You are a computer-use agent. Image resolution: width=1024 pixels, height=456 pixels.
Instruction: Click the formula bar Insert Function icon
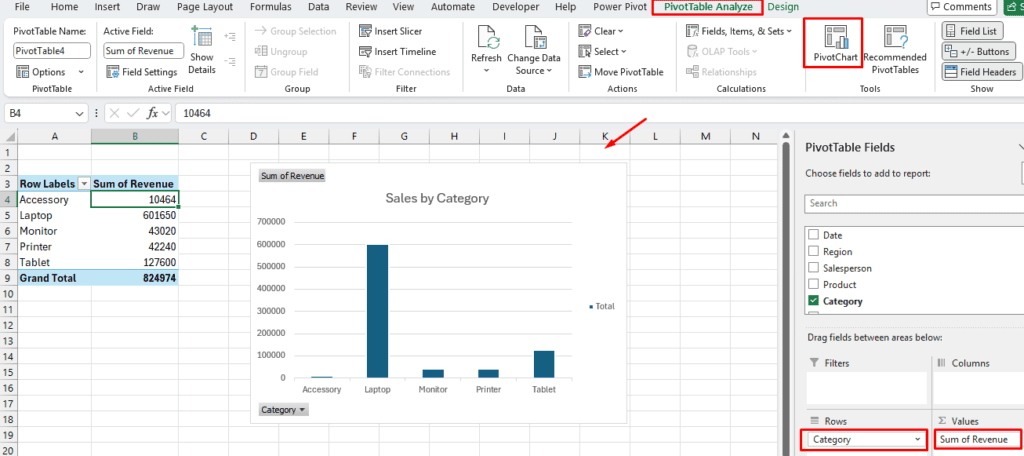click(152, 113)
